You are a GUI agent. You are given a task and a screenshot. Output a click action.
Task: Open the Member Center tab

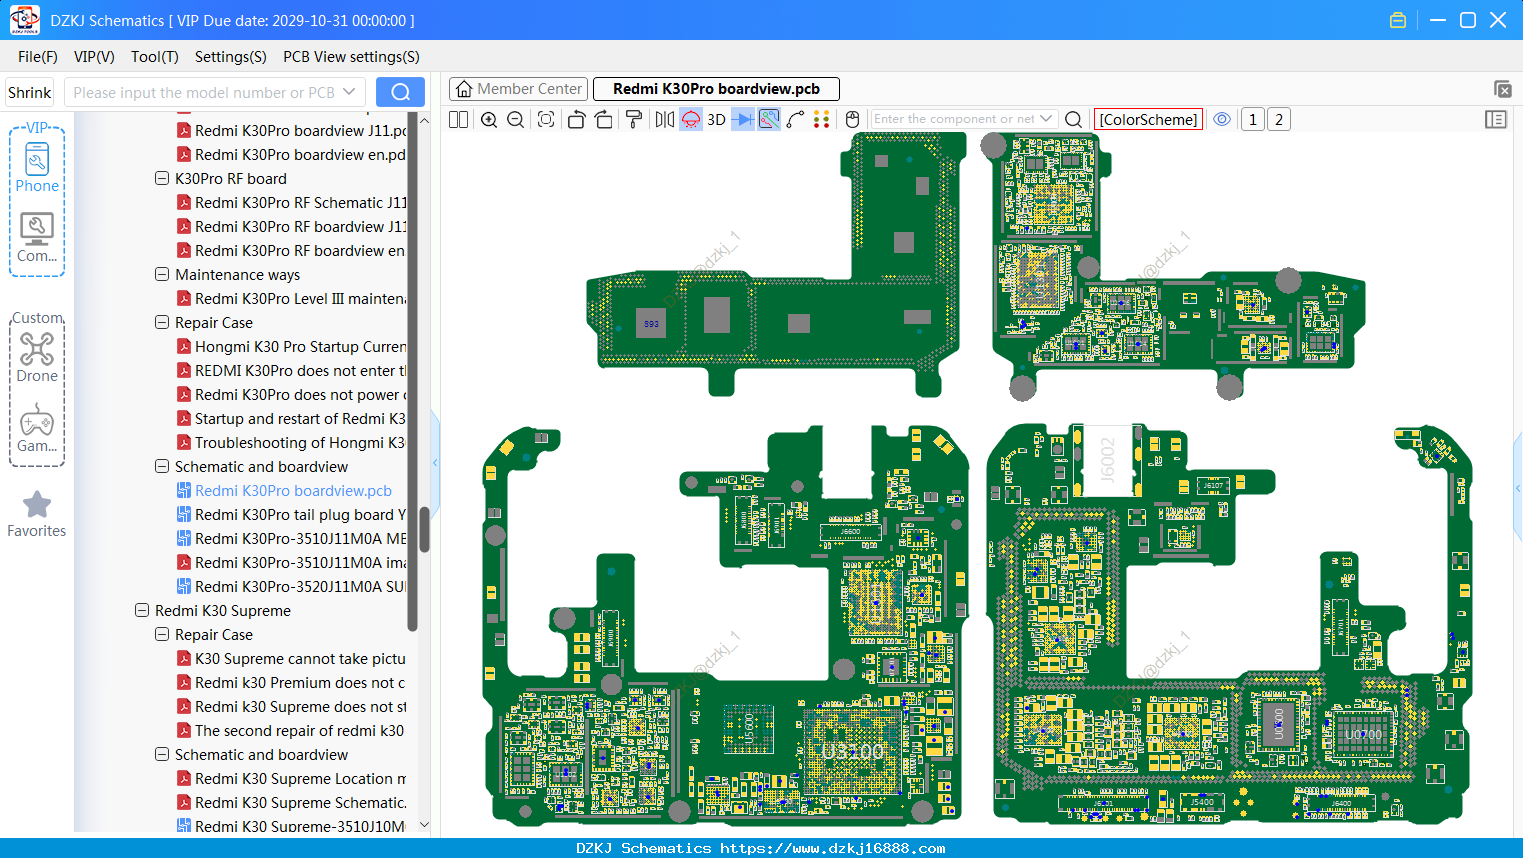pyautogui.click(x=518, y=89)
